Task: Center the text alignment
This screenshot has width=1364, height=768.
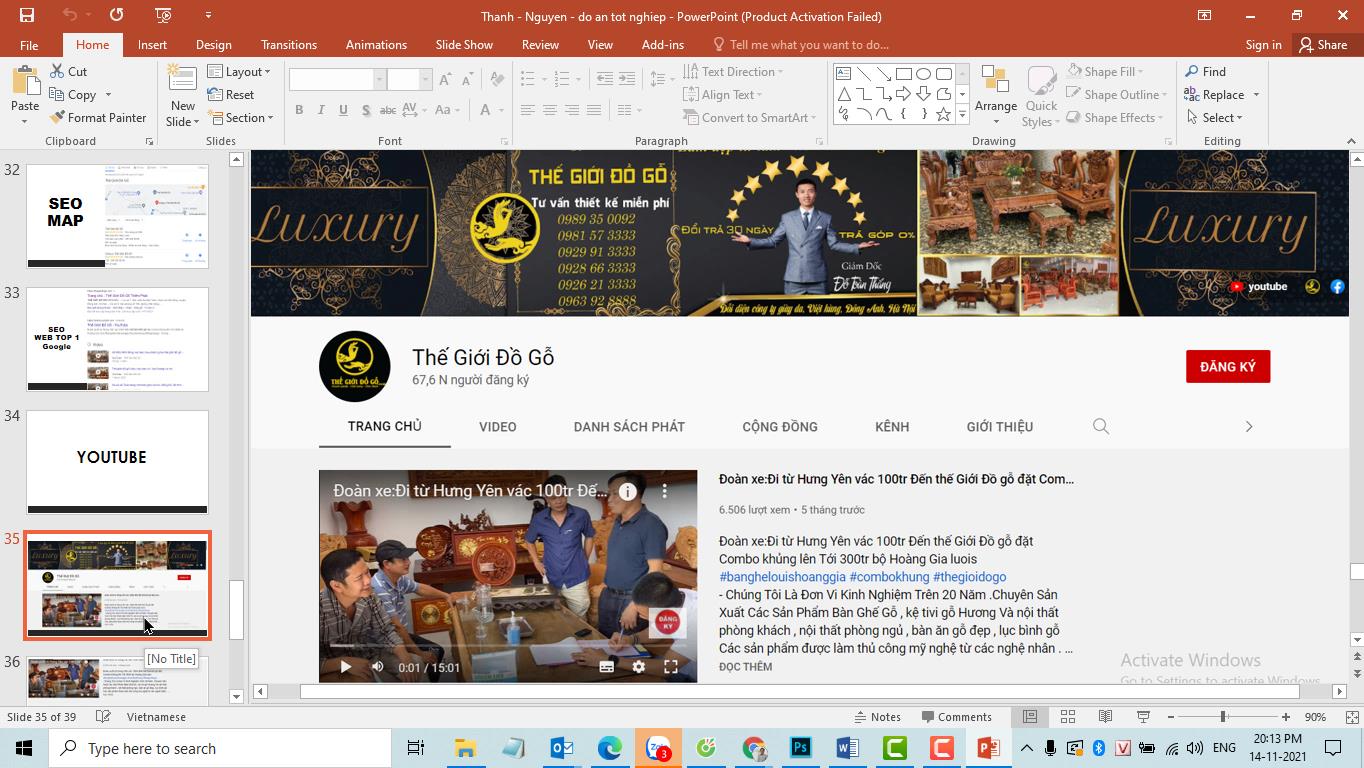Action: [x=549, y=110]
